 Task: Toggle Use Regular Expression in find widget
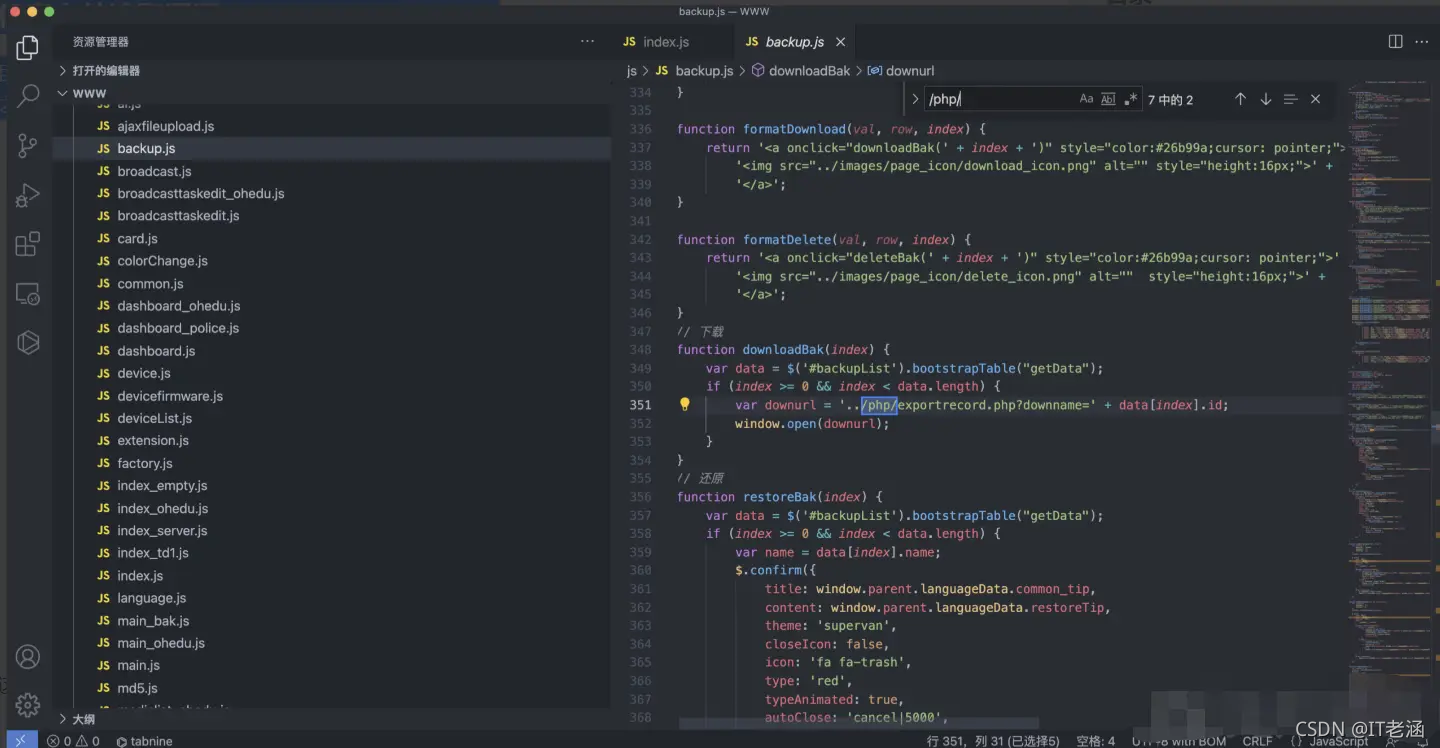pyautogui.click(x=1130, y=99)
